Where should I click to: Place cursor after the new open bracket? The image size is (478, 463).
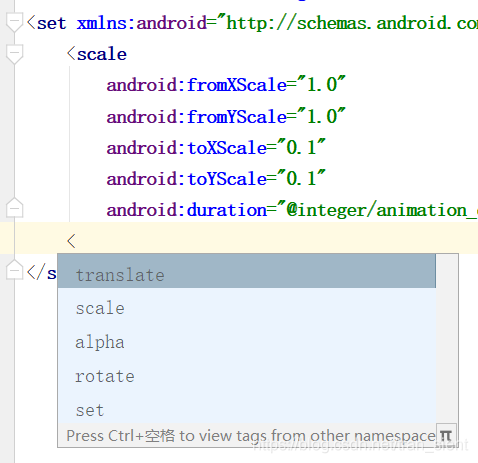[77, 241]
